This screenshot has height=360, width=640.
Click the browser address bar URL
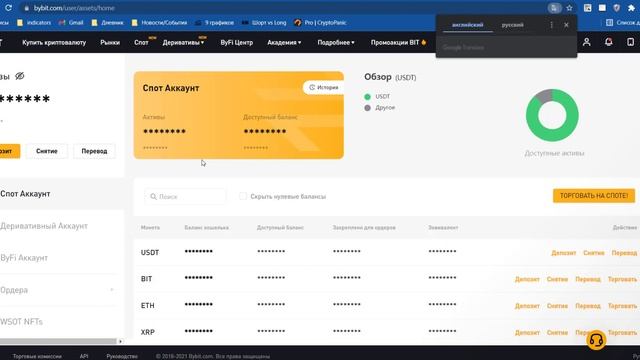[74, 8]
